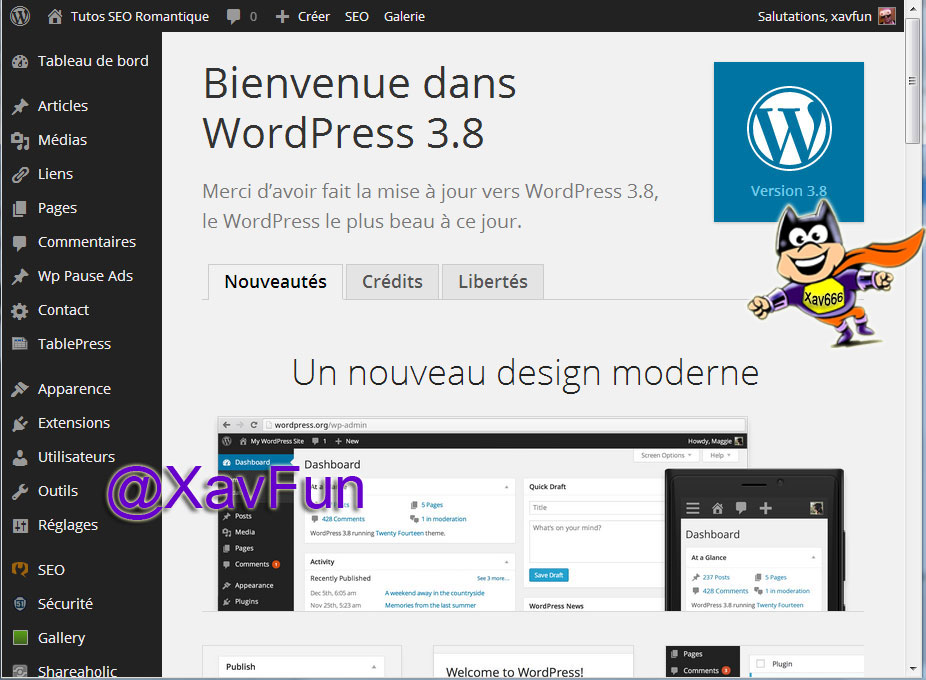Click the TablePress table icon
The image size is (926, 680).
pyautogui.click(x=20, y=344)
